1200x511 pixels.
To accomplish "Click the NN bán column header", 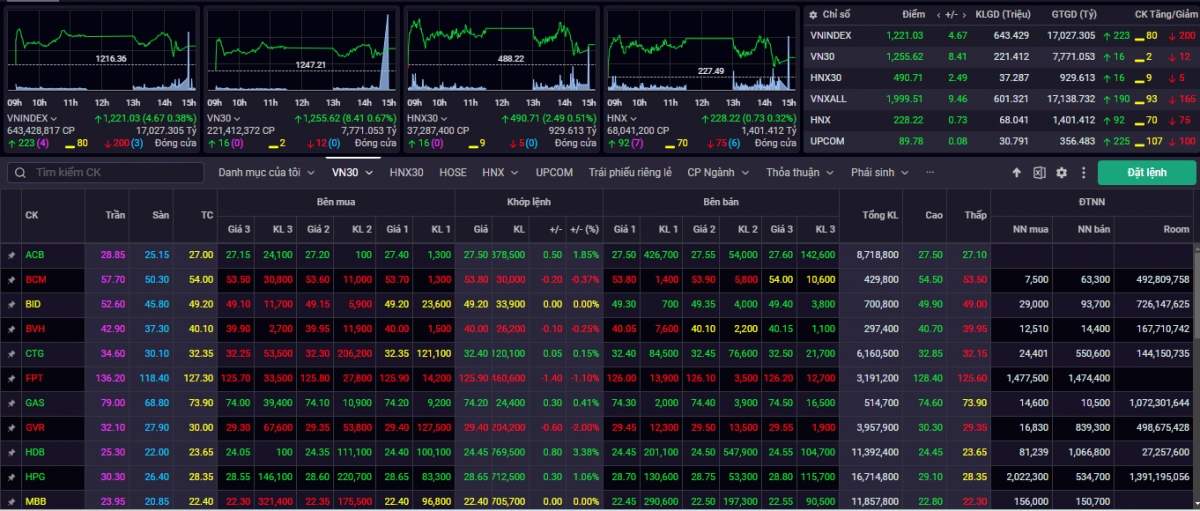I will coord(1092,229).
